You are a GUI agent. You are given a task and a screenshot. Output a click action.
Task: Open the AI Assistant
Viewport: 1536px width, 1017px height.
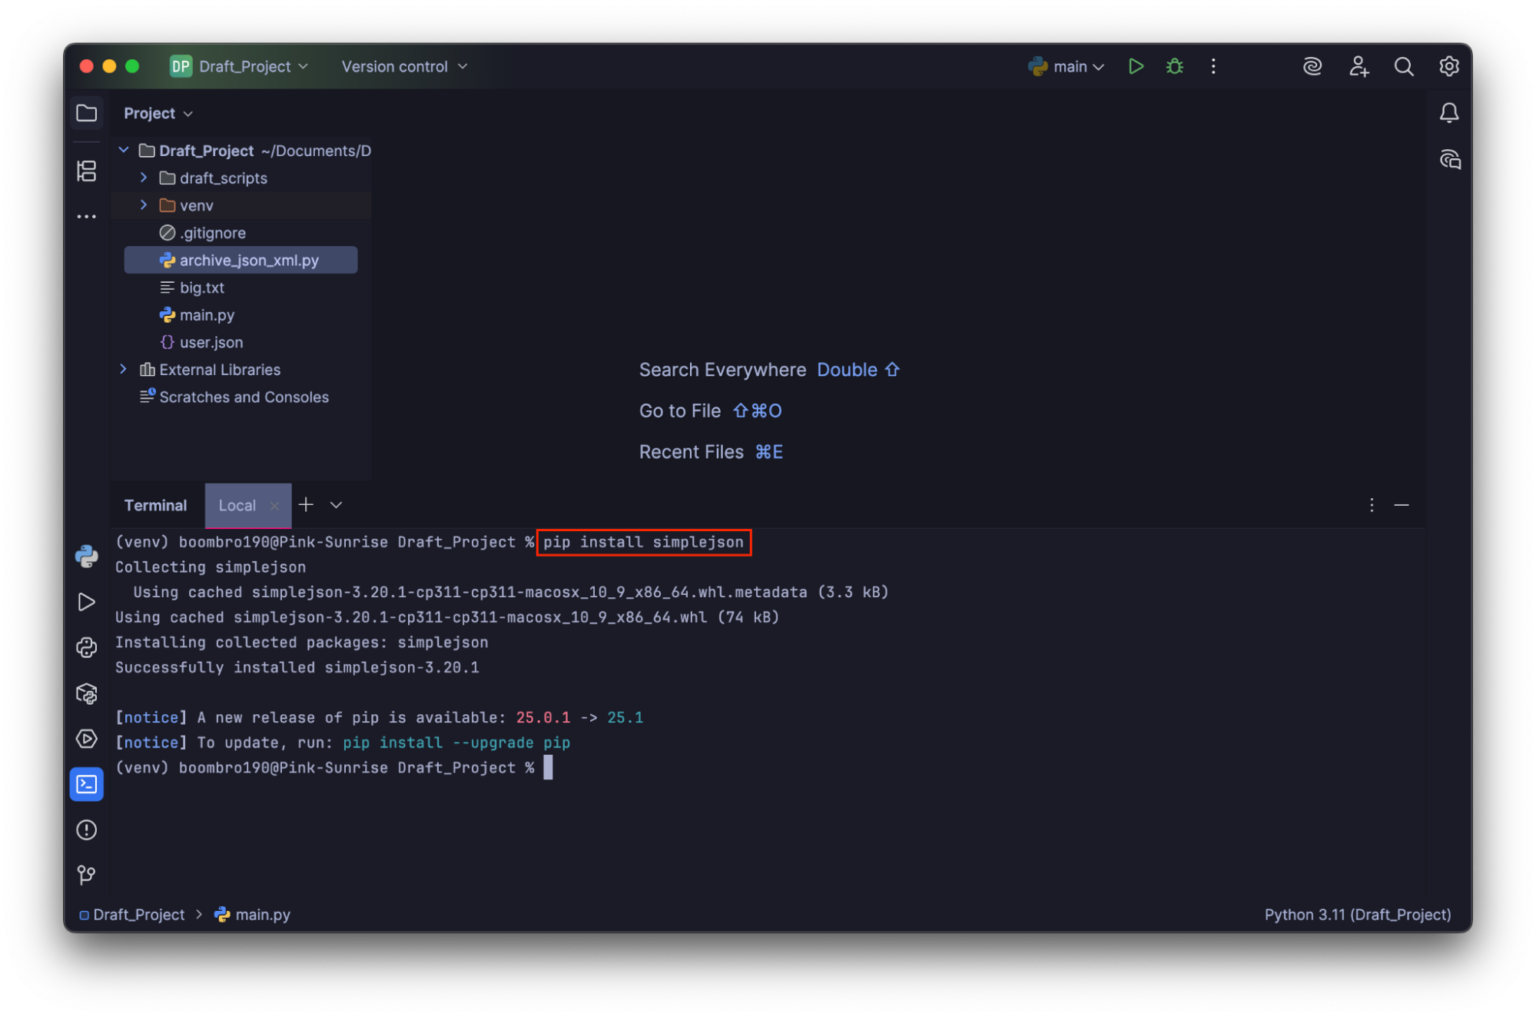[x=1312, y=66]
